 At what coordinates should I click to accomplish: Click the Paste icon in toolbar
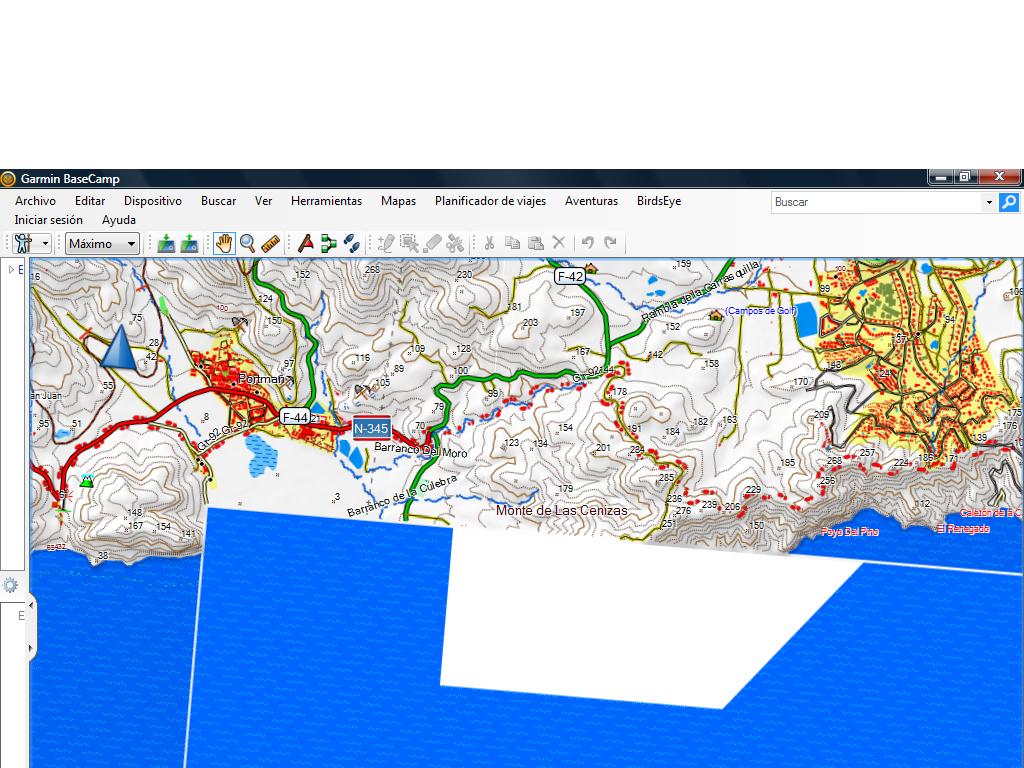tap(536, 243)
